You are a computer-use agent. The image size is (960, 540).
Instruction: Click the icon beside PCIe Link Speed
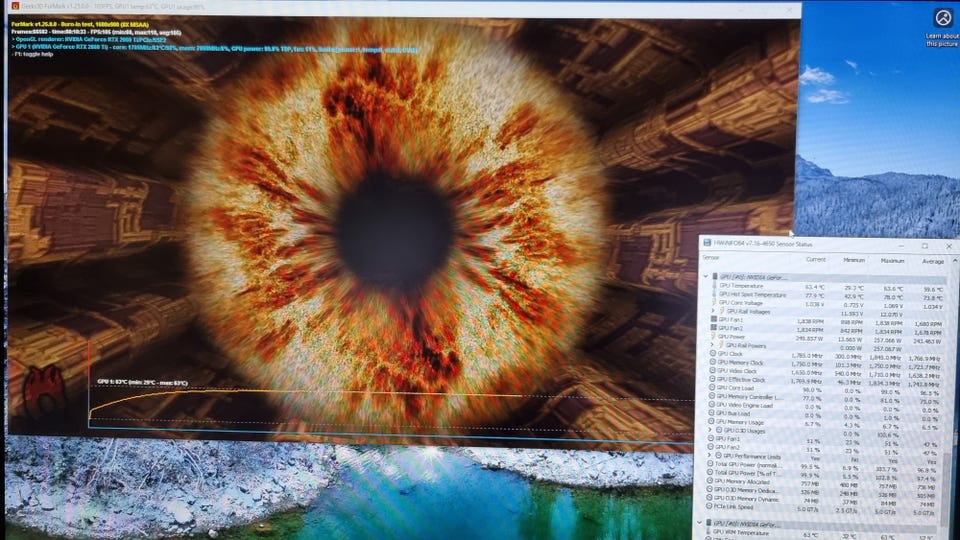(x=709, y=506)
